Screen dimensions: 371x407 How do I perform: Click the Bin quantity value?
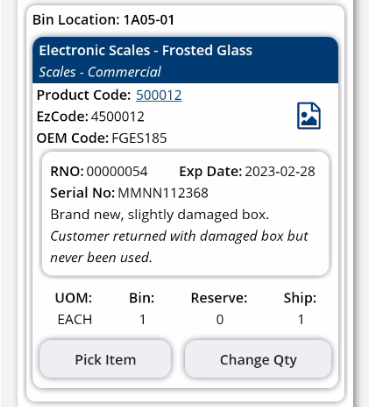click(x=142, y=319)
